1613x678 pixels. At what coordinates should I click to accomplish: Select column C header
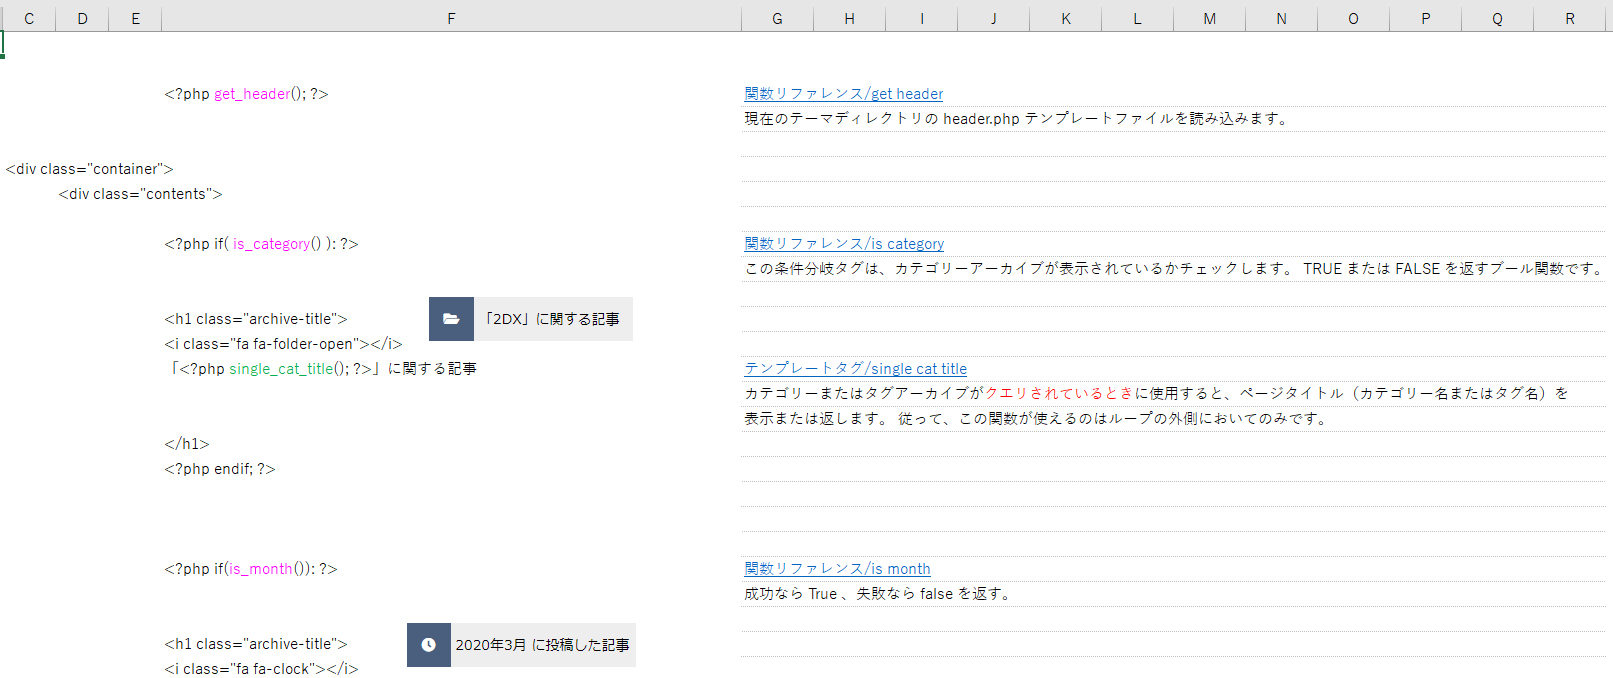click(x=29, y=18)
